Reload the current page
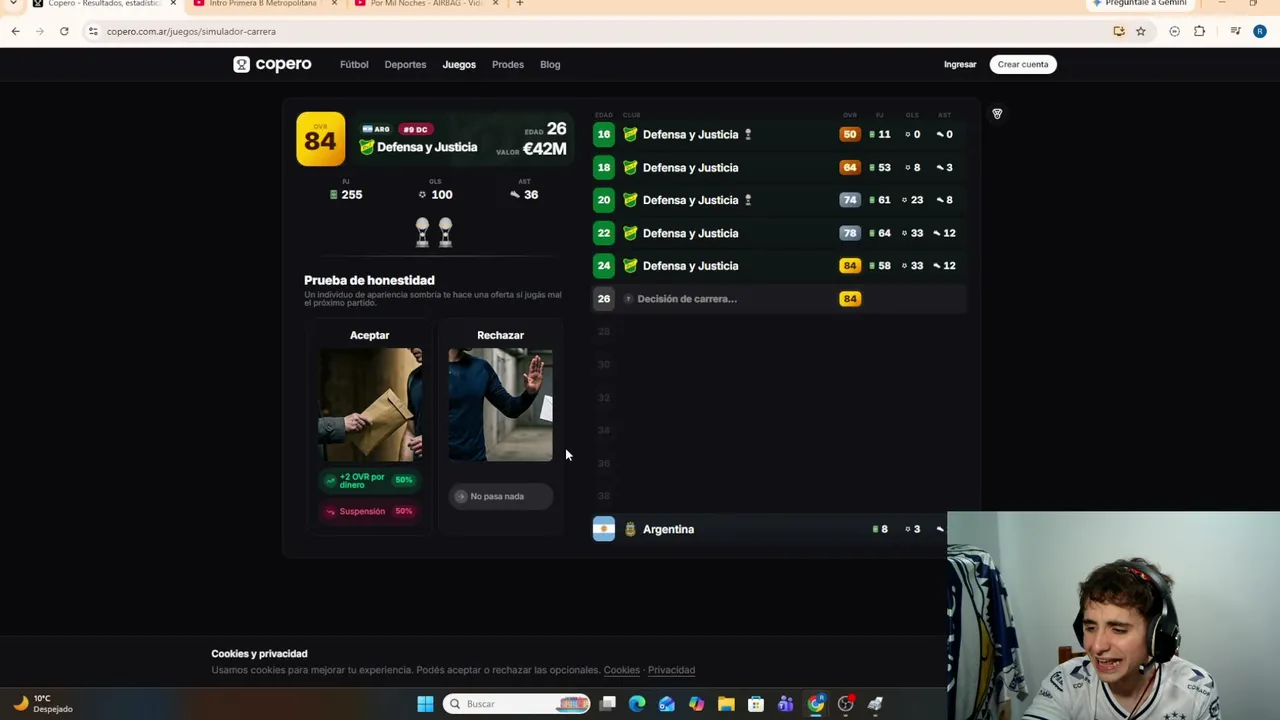This screenshot has width=1280, height=720. [64, 31]
